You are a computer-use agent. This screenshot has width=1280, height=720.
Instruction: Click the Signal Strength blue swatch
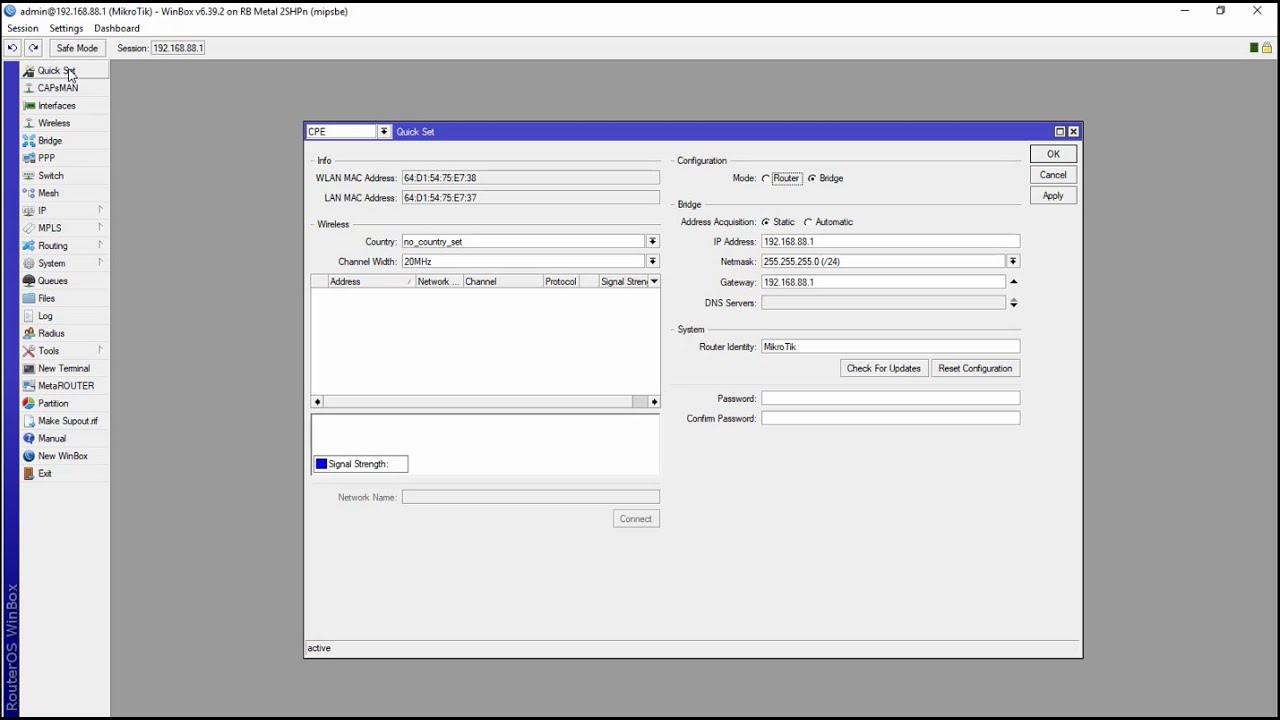[321, 464]
